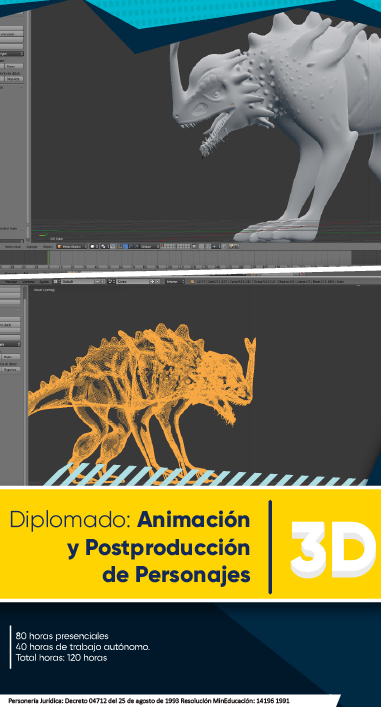The width and height of the screenshot is (381, 707).
Task: Open the Ventana menu in the lower Blender window
Action: pos(28,282)
